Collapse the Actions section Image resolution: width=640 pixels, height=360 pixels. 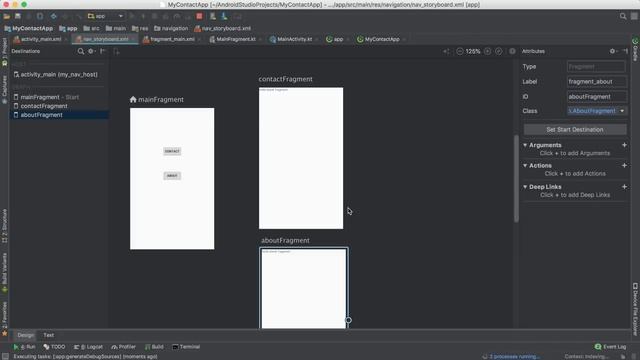point(525,165)
